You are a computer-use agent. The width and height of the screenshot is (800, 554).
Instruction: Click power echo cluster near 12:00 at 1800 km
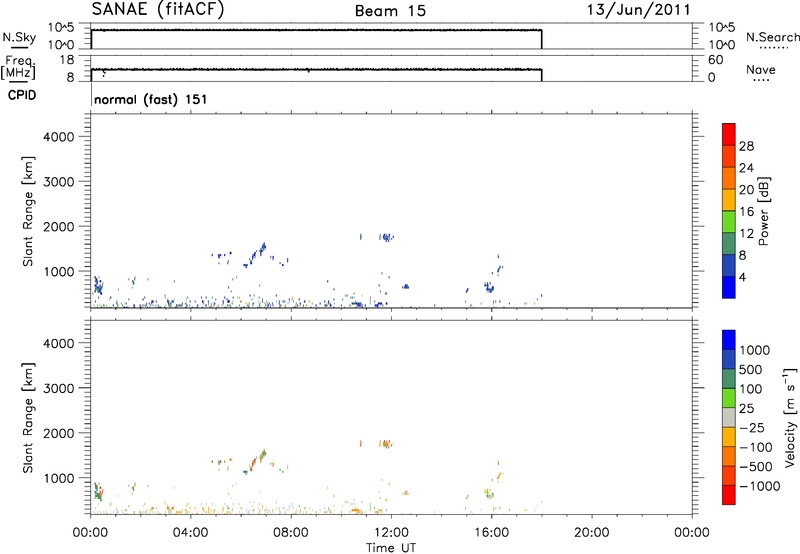click(x=386, y=237)
